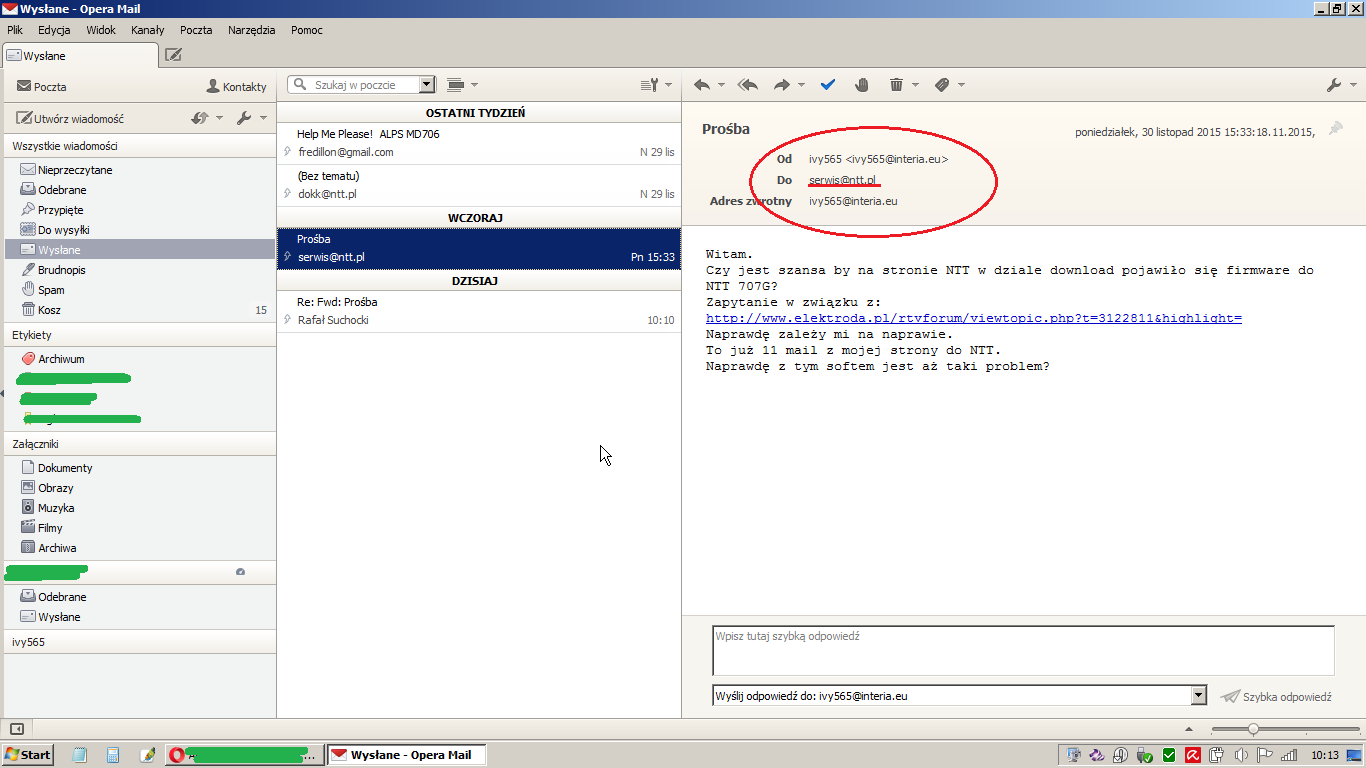Screen dimensions: 1366x768
Task: Select the Help Me Please ALPS MD706 message
Action: [479, 143]
